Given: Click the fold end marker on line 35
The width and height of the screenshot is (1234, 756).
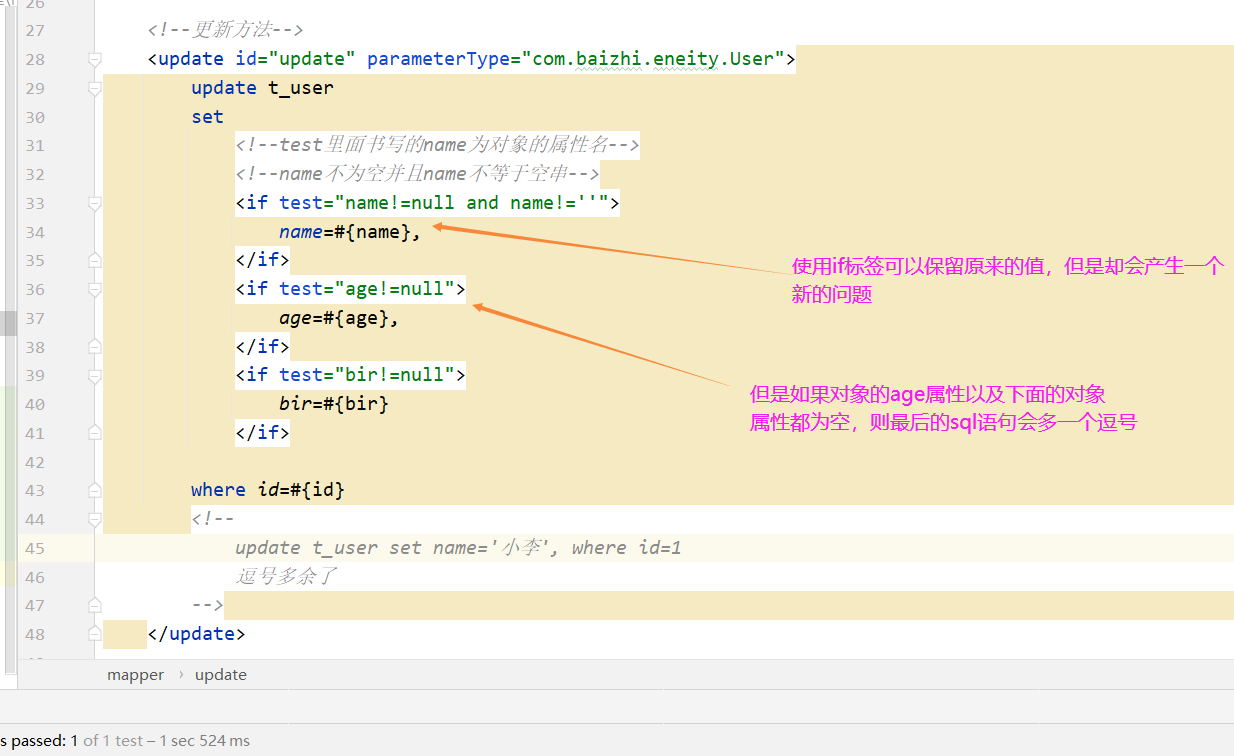Looking at the screenshot, I should [x=95, y=261].
